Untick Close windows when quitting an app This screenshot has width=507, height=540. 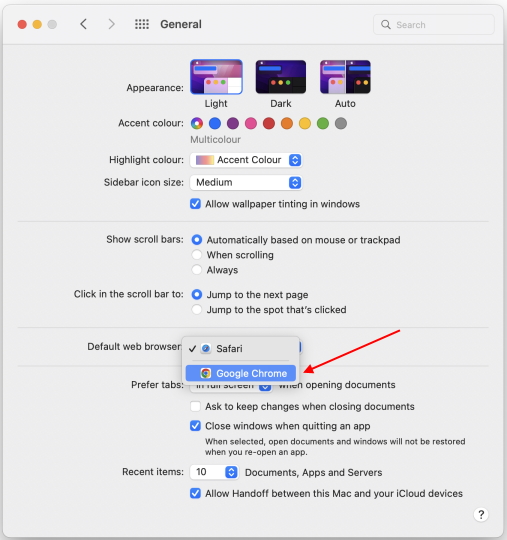click(x=195, y=426)
